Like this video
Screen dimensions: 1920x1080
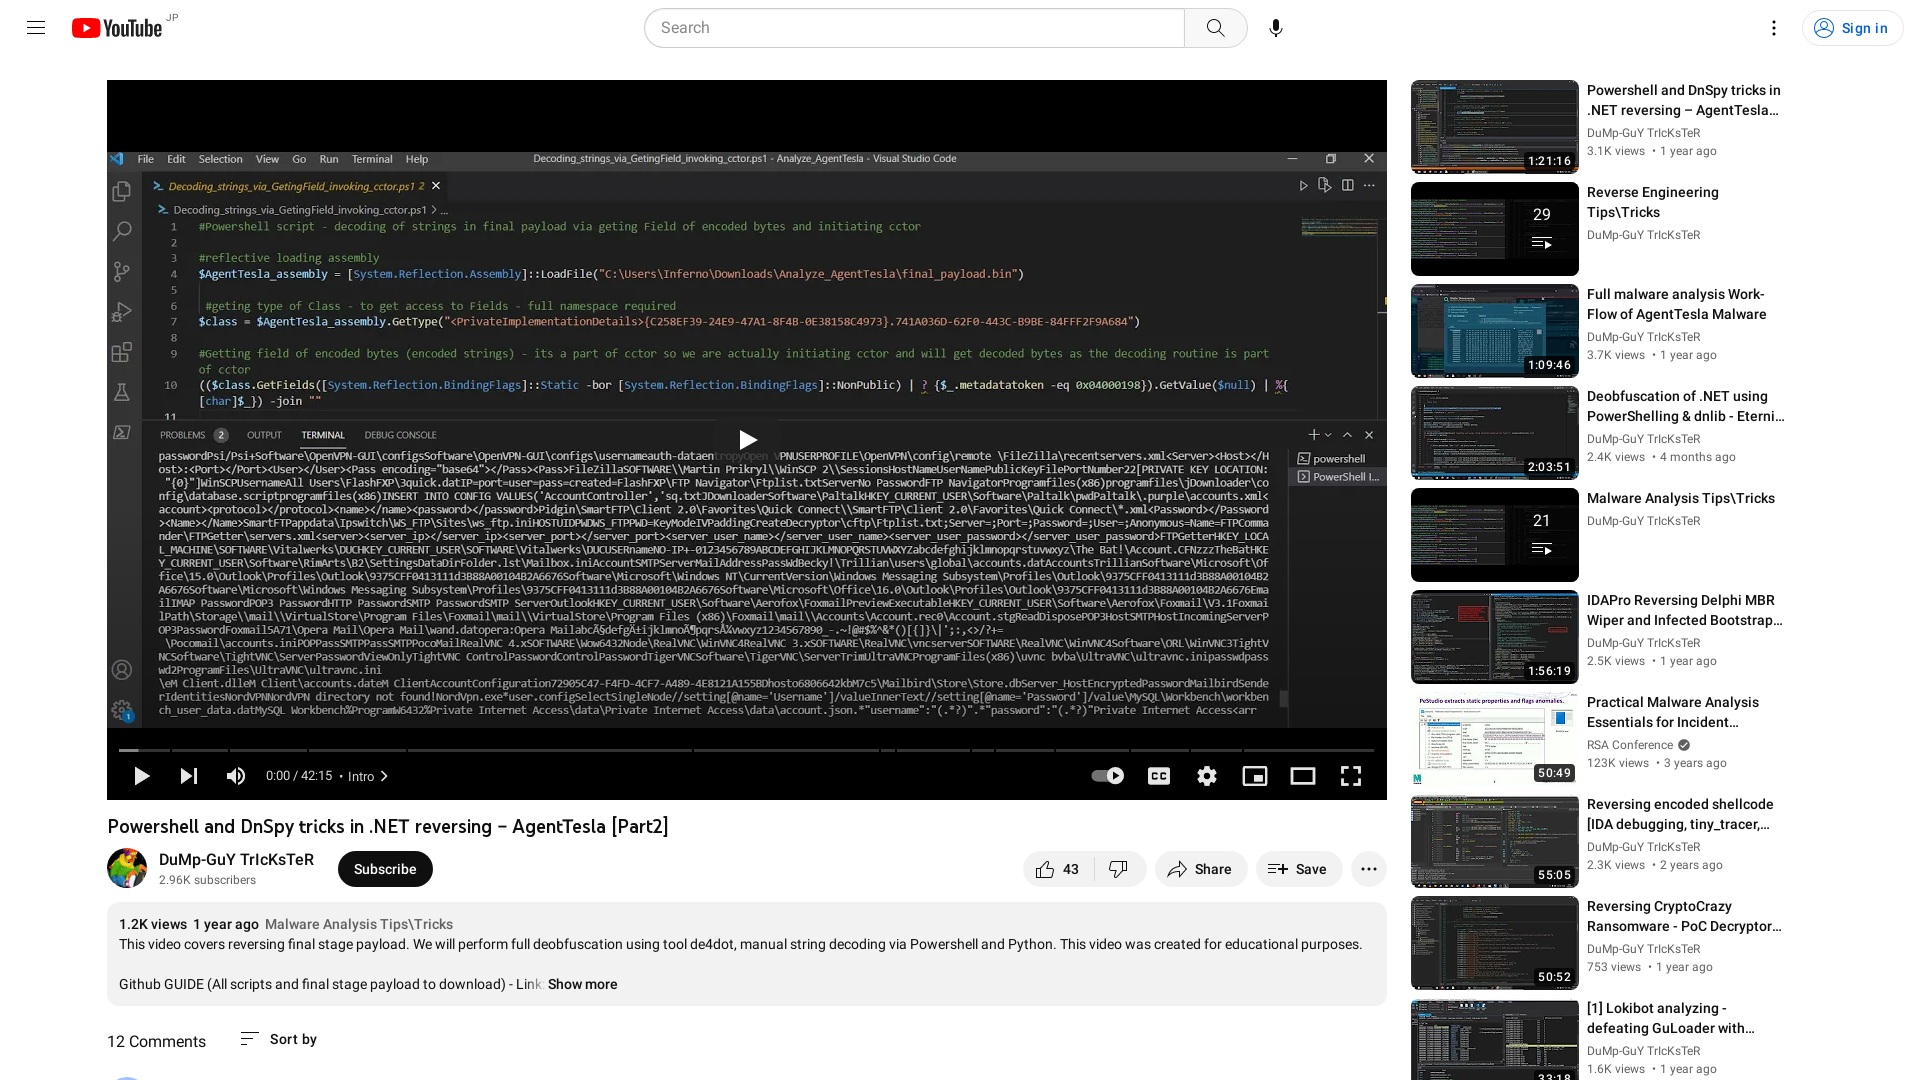pos(1058,869)
